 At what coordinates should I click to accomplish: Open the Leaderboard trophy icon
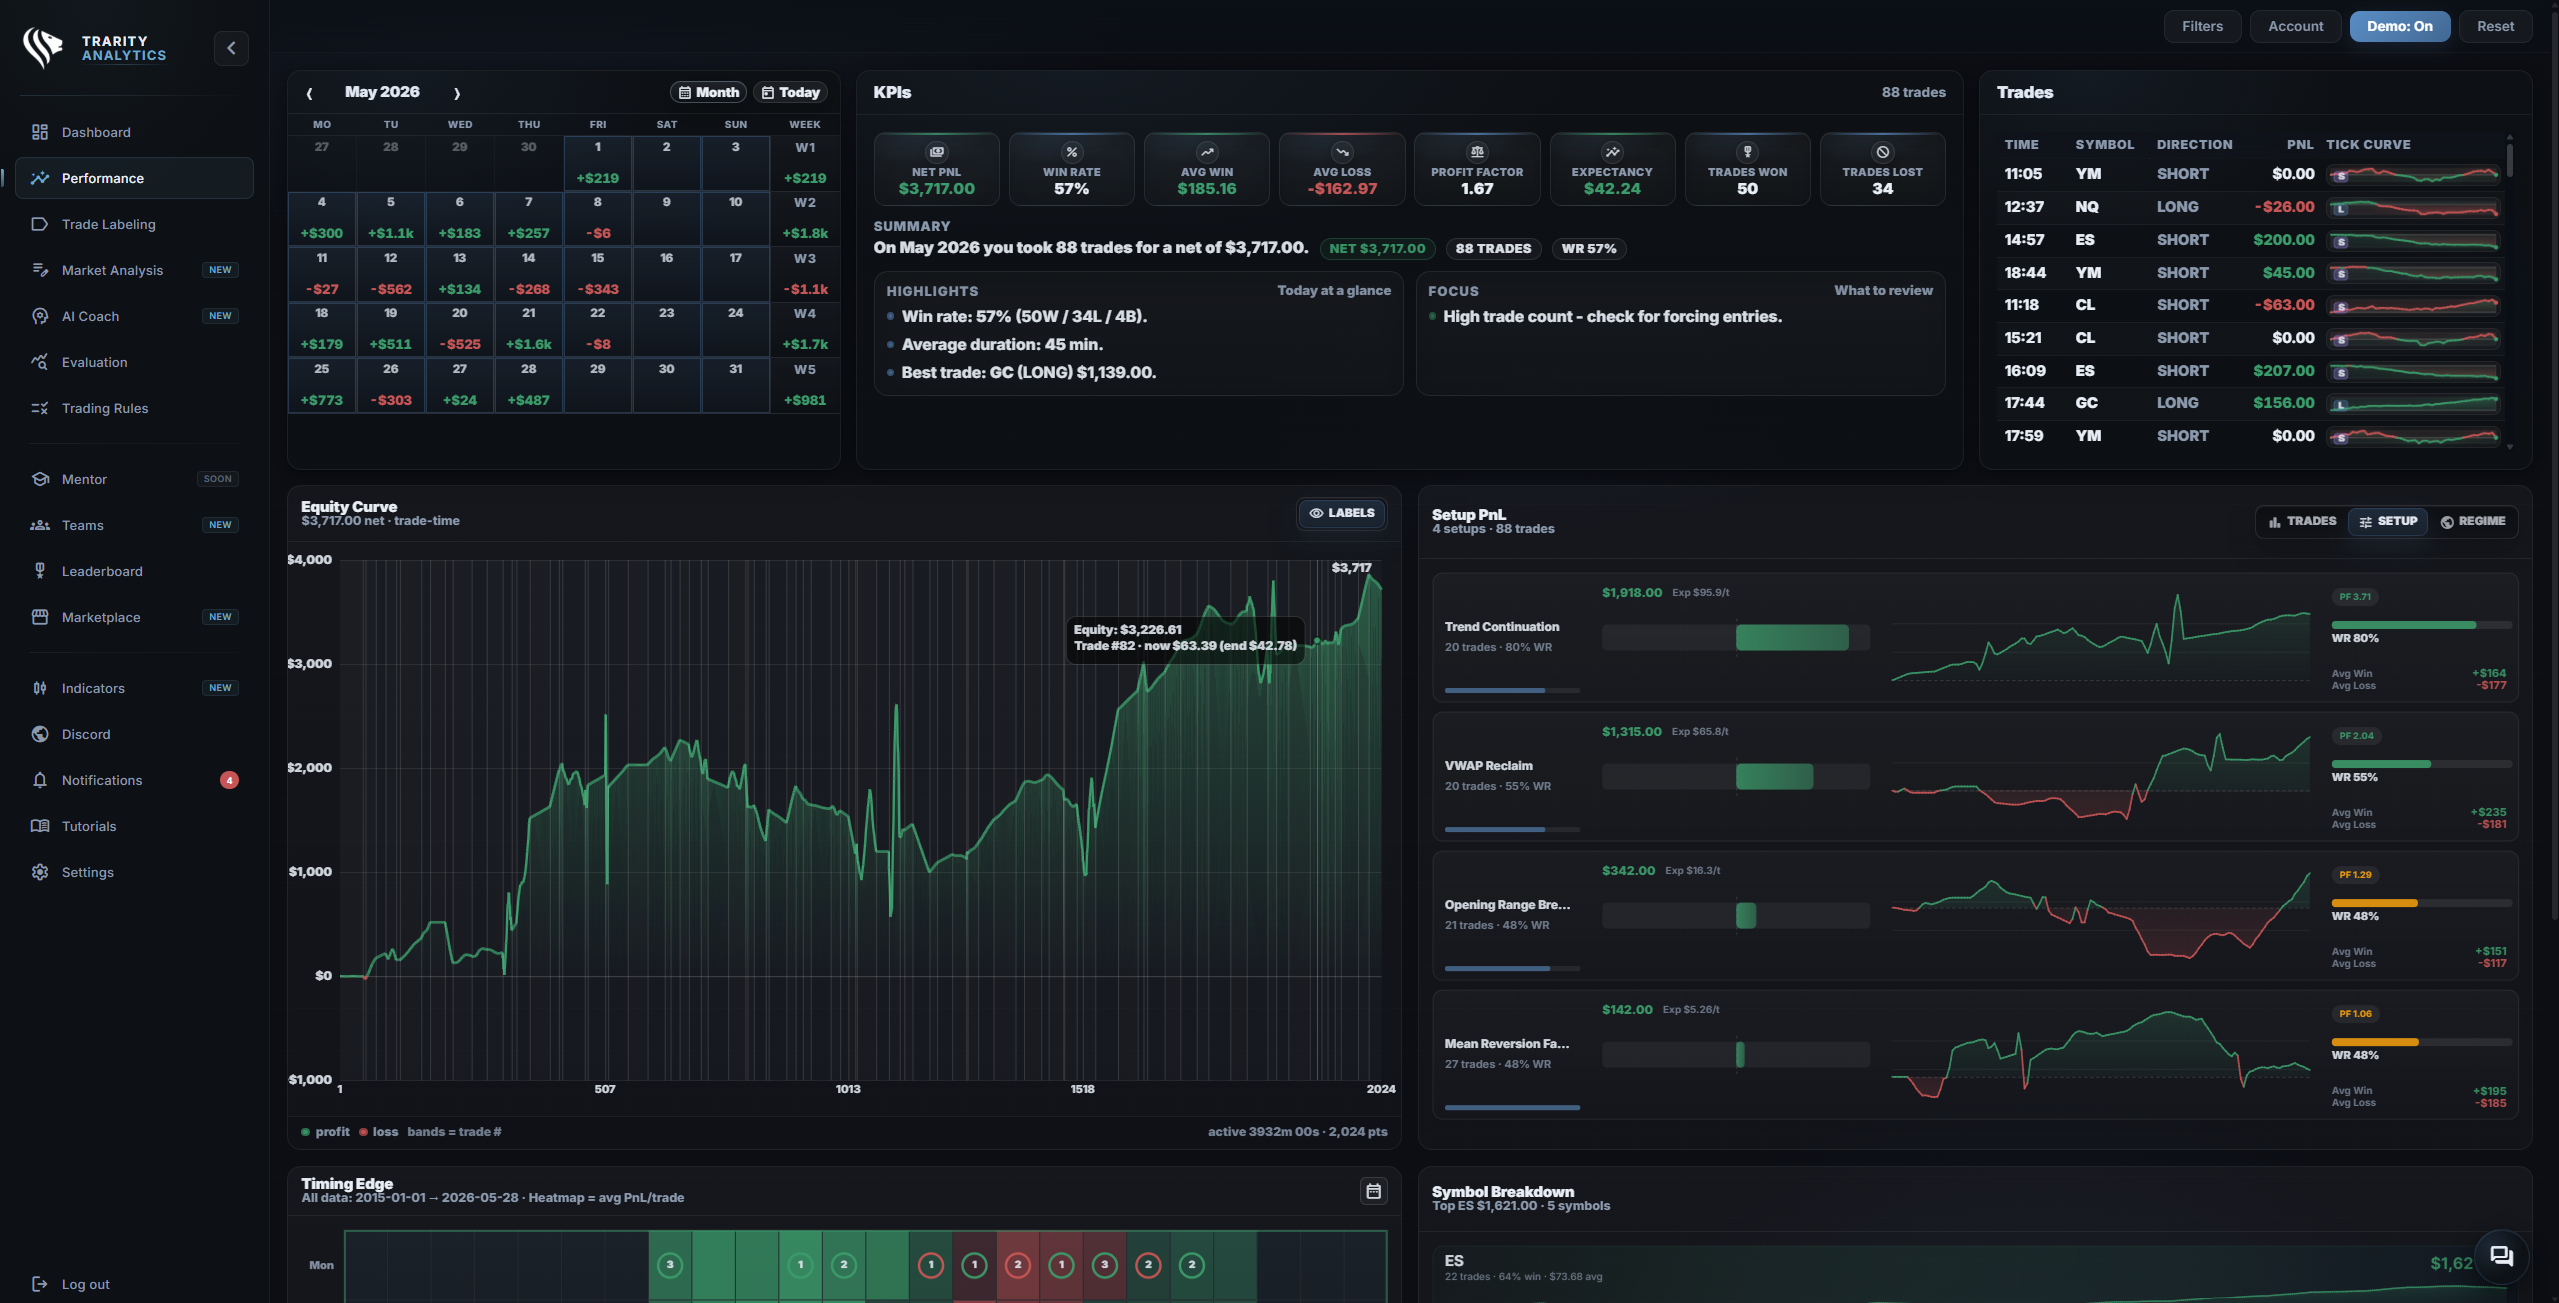tap(40, 571)
